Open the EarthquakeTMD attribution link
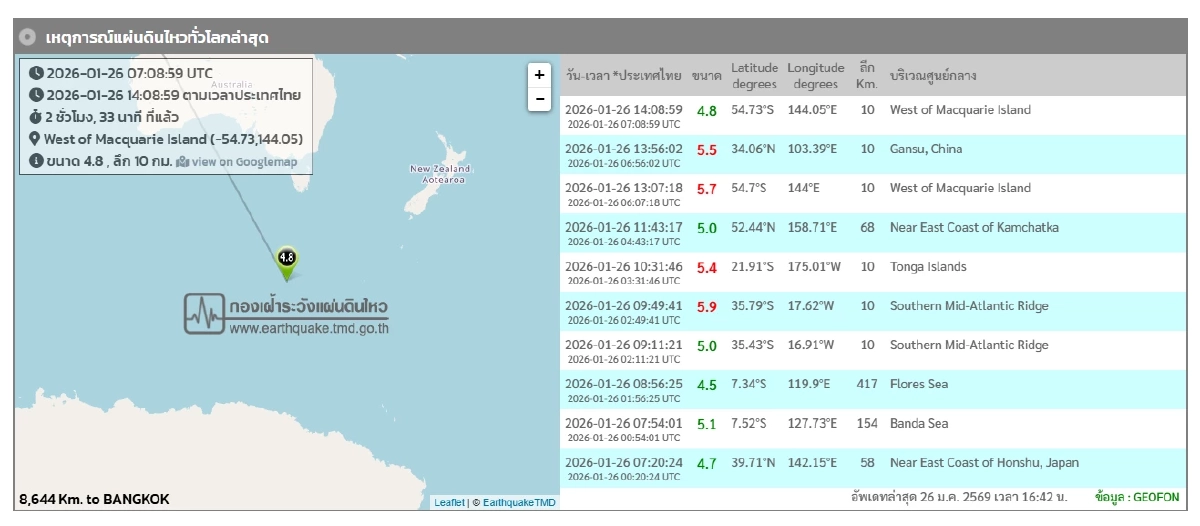 [x=519, y=502]
